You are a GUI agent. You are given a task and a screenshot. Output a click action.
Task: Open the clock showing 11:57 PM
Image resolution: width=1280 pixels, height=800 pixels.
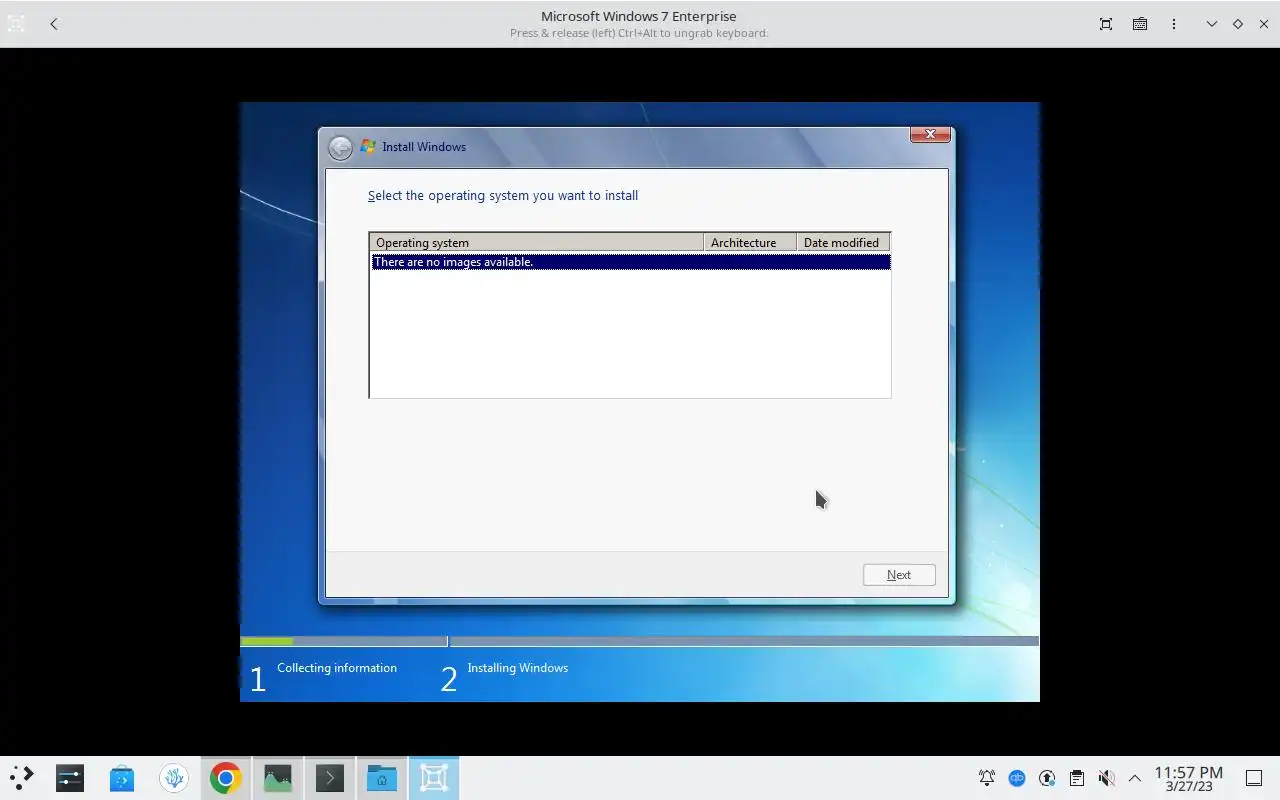[1189, 778]
